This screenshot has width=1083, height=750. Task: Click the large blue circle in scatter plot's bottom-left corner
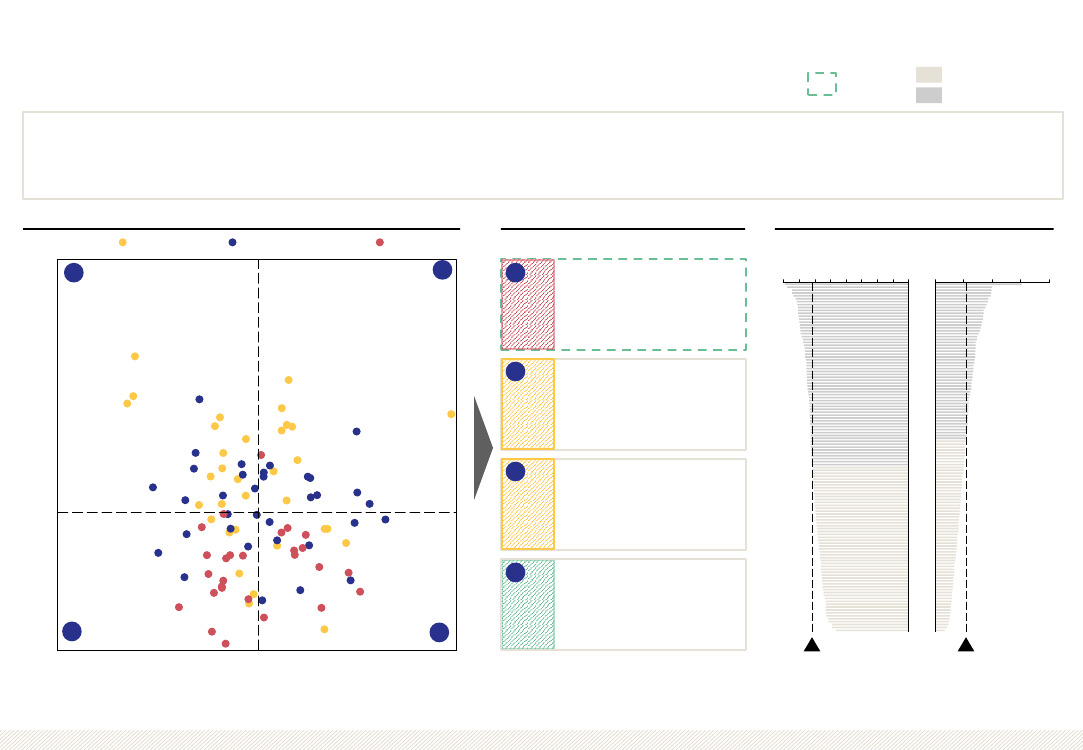72,631
